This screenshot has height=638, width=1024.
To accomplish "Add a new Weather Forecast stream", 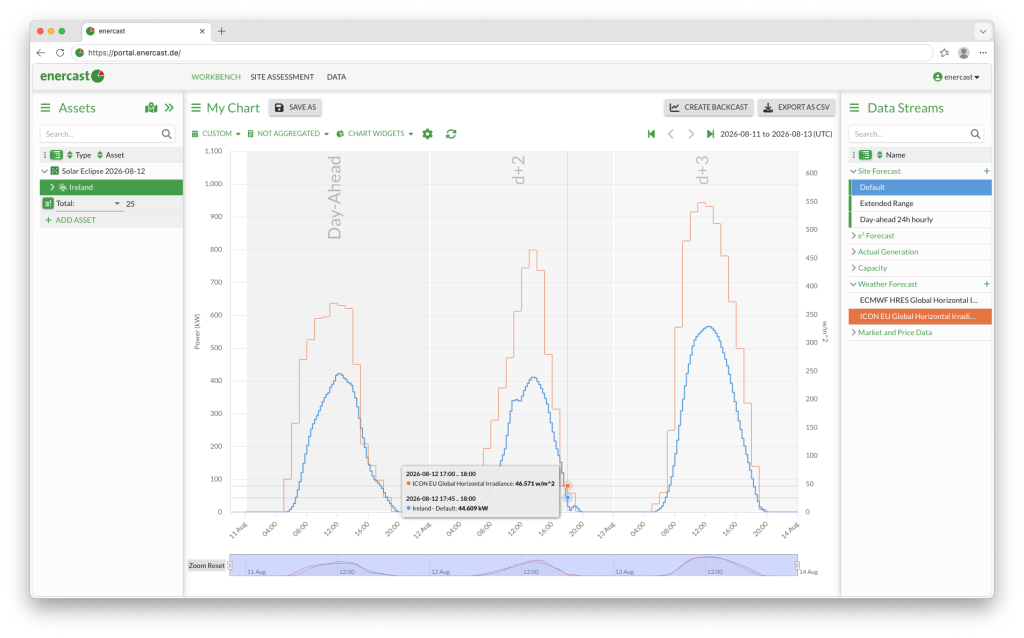I will [x=987, y=284].
